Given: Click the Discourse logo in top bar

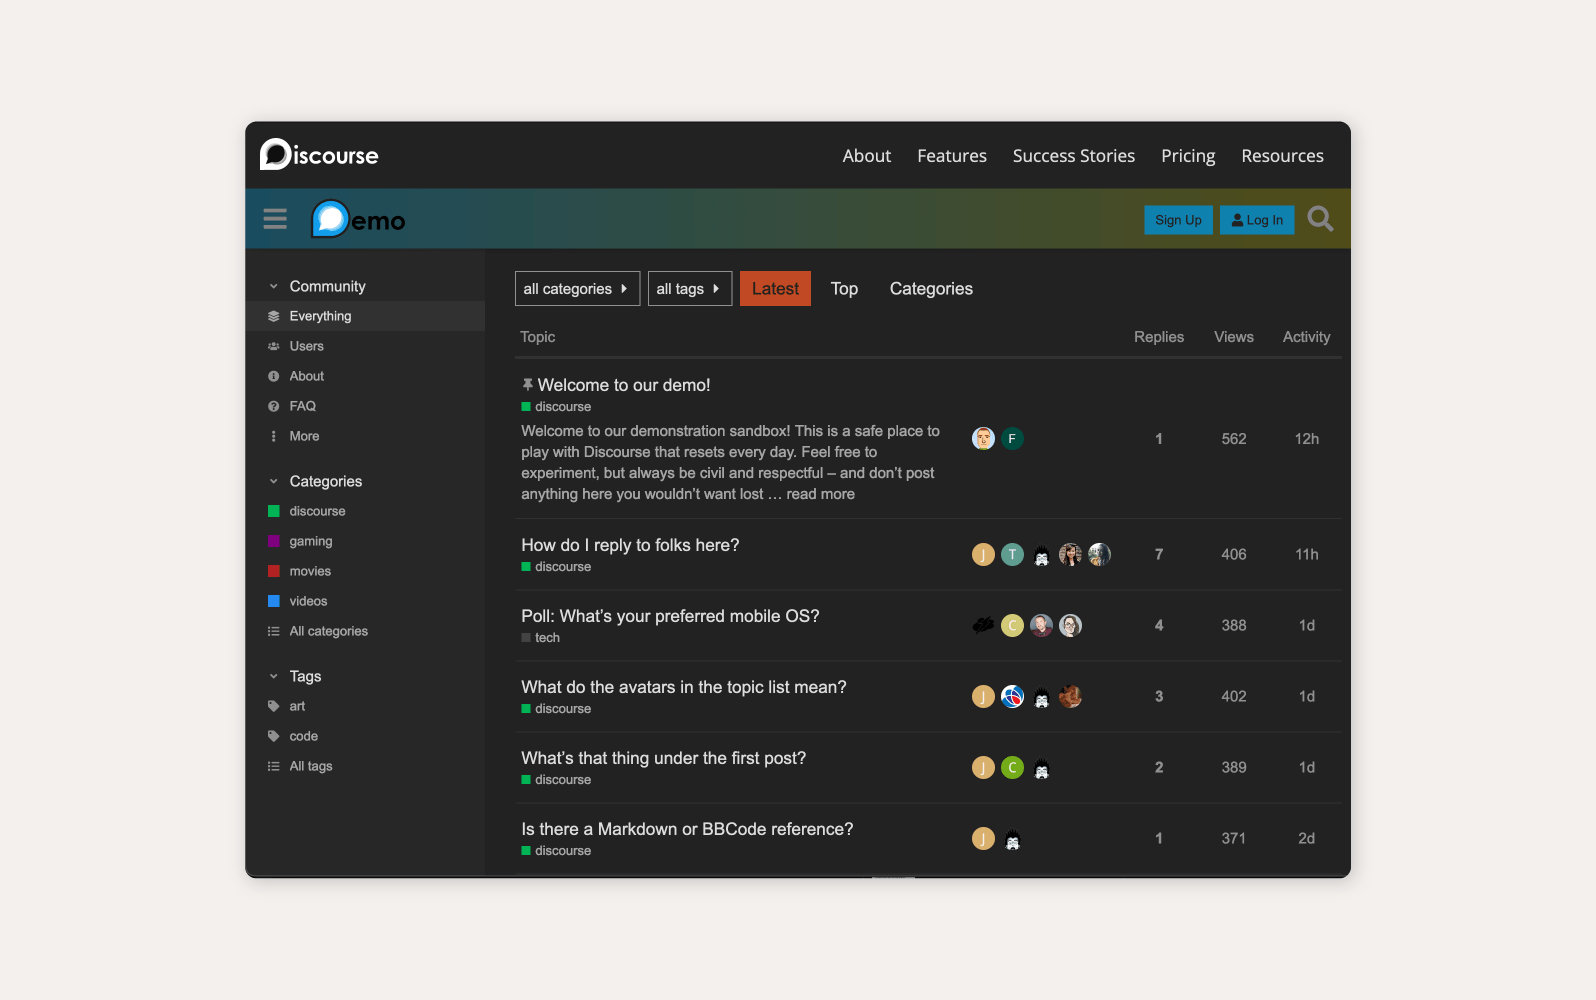Looking at the screenshot, I should [319, 155].
